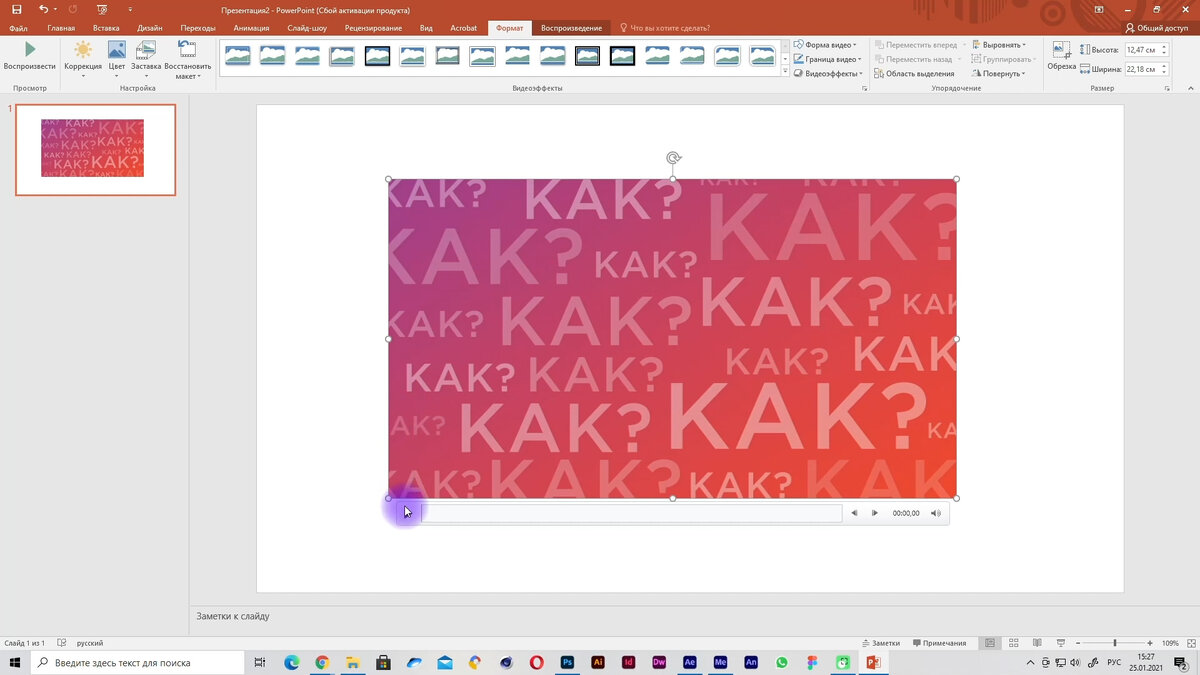Expand the Восстановить макет dropdown arrow
The width and height of the screenshot is (1200, 675).
tap(198, 76)
